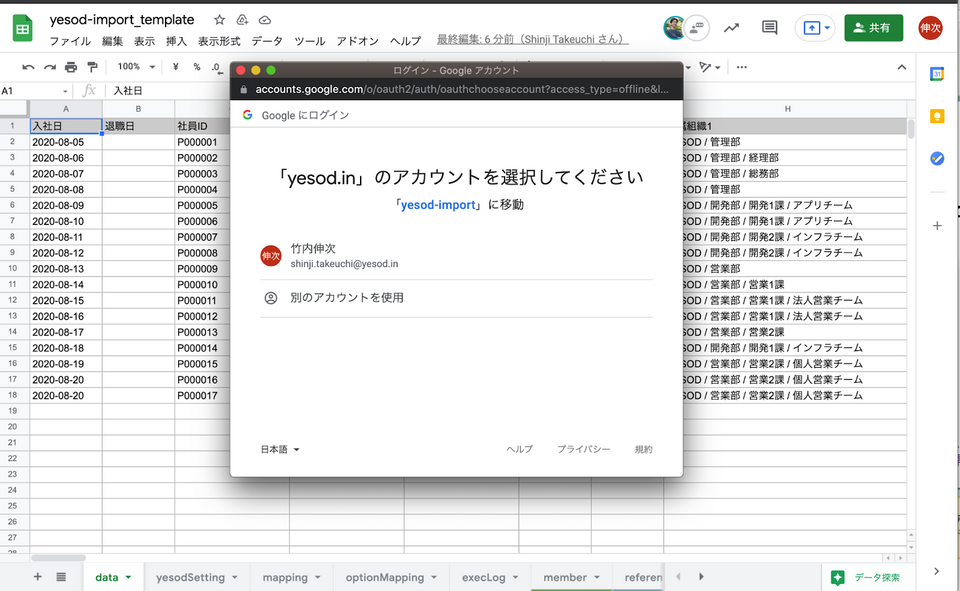The image size is (960, 591).
Task: Switch to the mapping sheet tab
Action: (x=285, y=578)
